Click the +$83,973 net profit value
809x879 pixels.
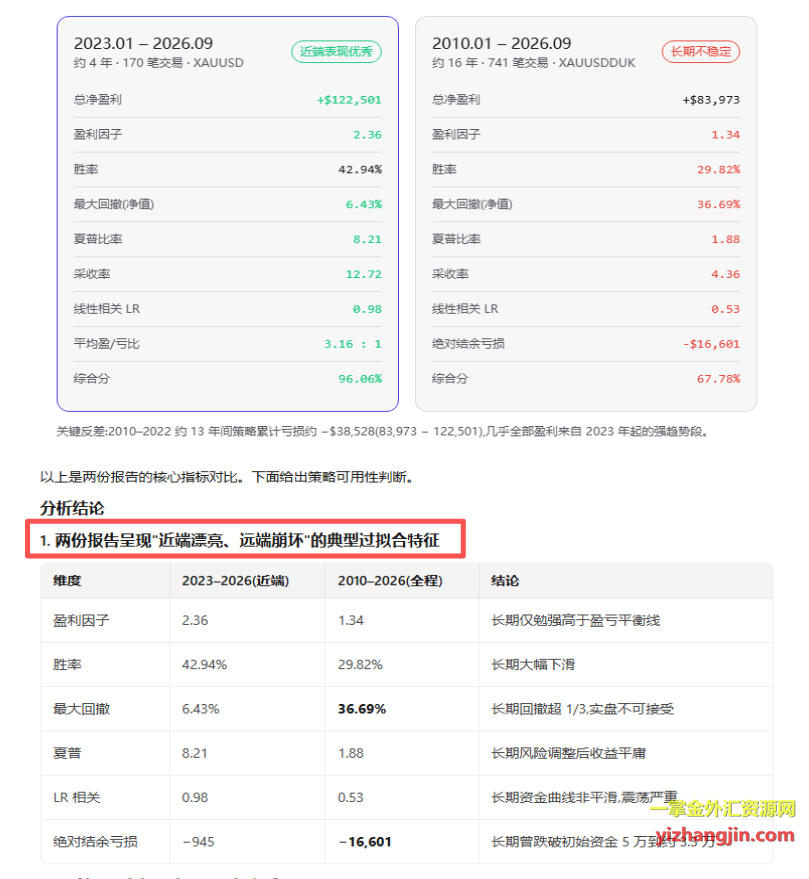pyautogui.click(x=710, y=100)
